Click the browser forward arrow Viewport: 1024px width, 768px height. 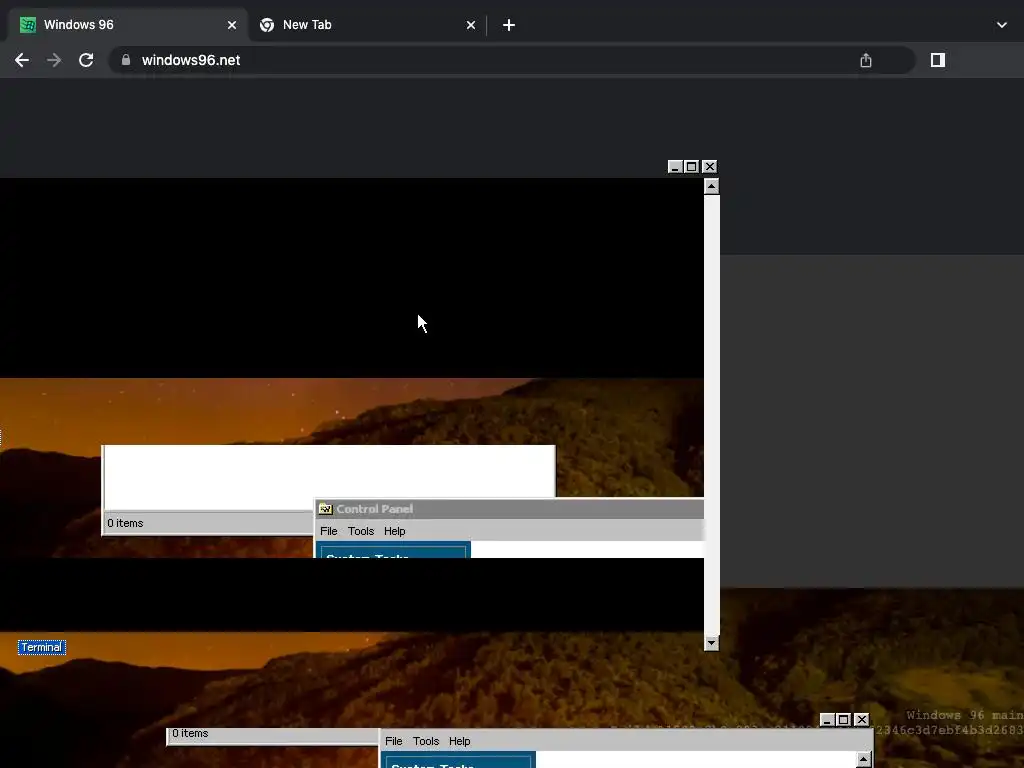tap(54, 60)
